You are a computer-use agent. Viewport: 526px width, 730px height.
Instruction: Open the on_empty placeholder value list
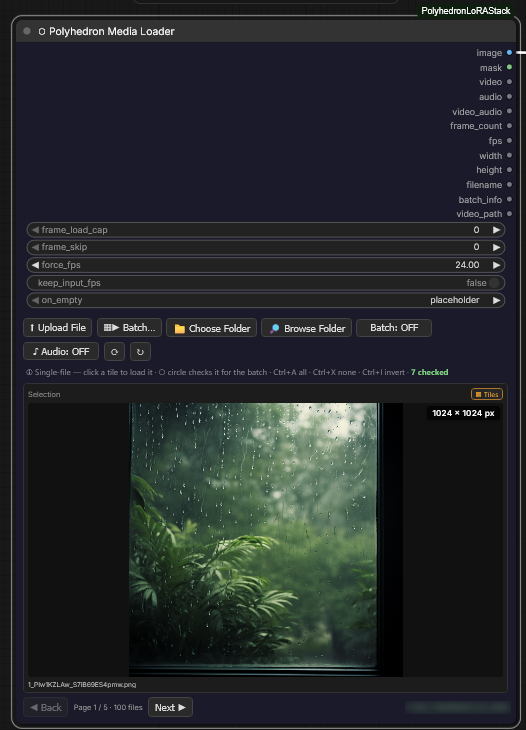(454, 300)
